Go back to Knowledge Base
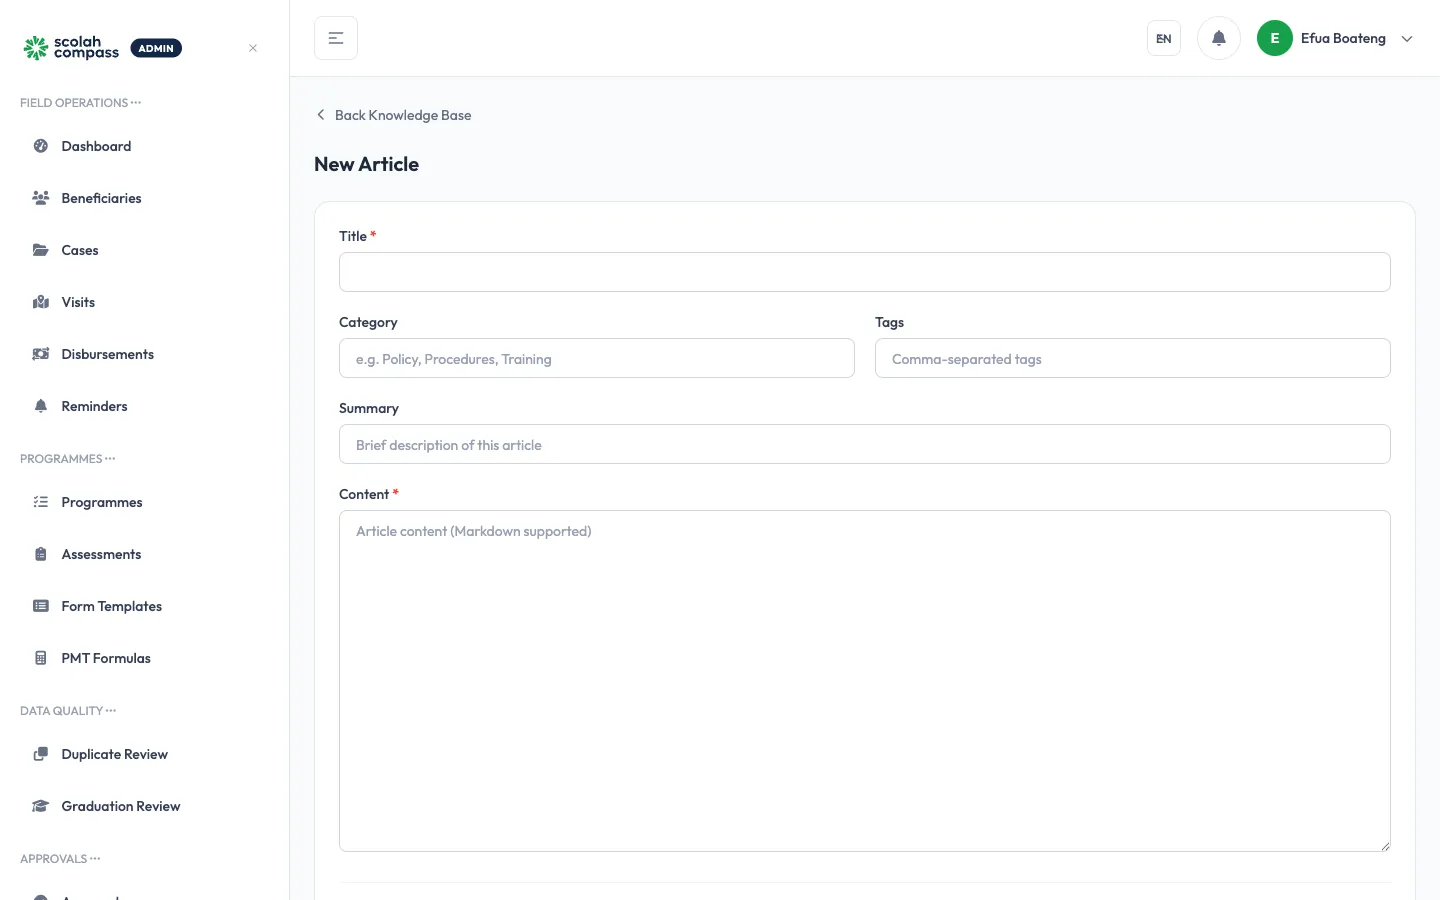Image resolution: width=1440 pixels, height=900 pixels. (x=393, y=115)
